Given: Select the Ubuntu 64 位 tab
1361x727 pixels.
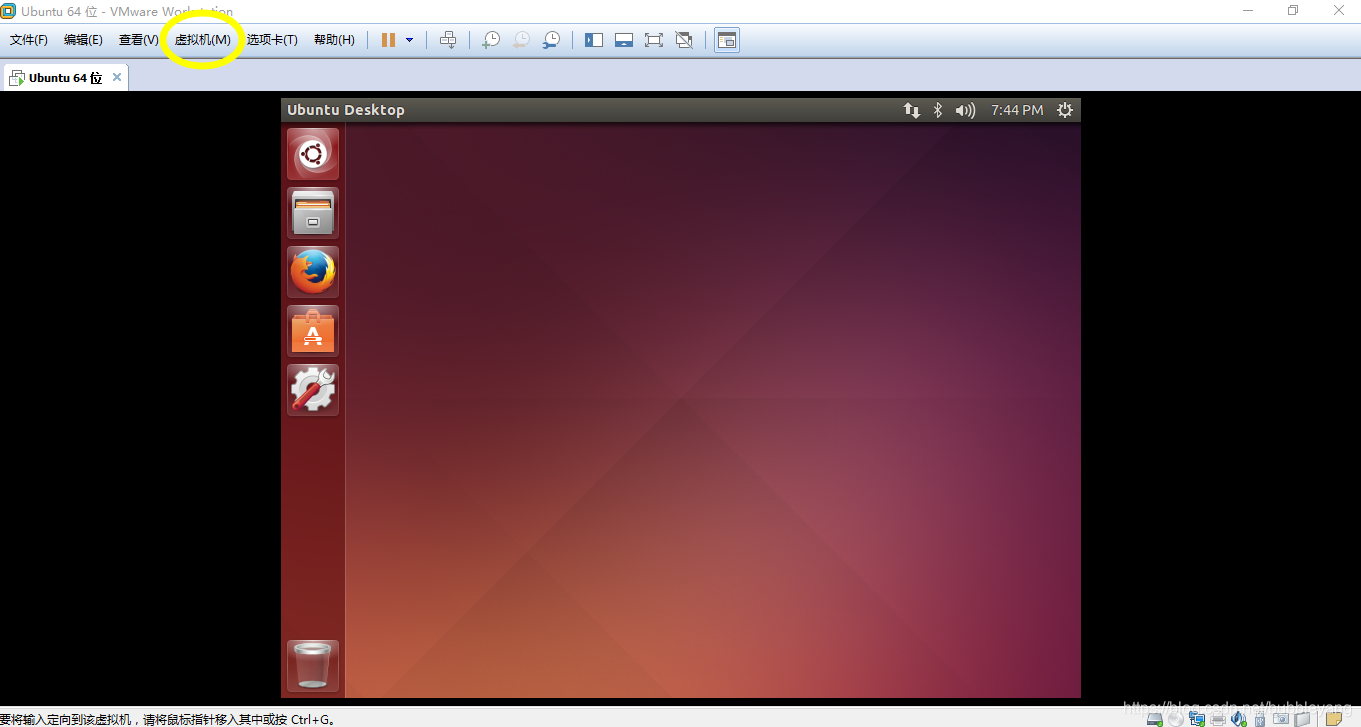Looking at the screenshot, I should [65, 77].
